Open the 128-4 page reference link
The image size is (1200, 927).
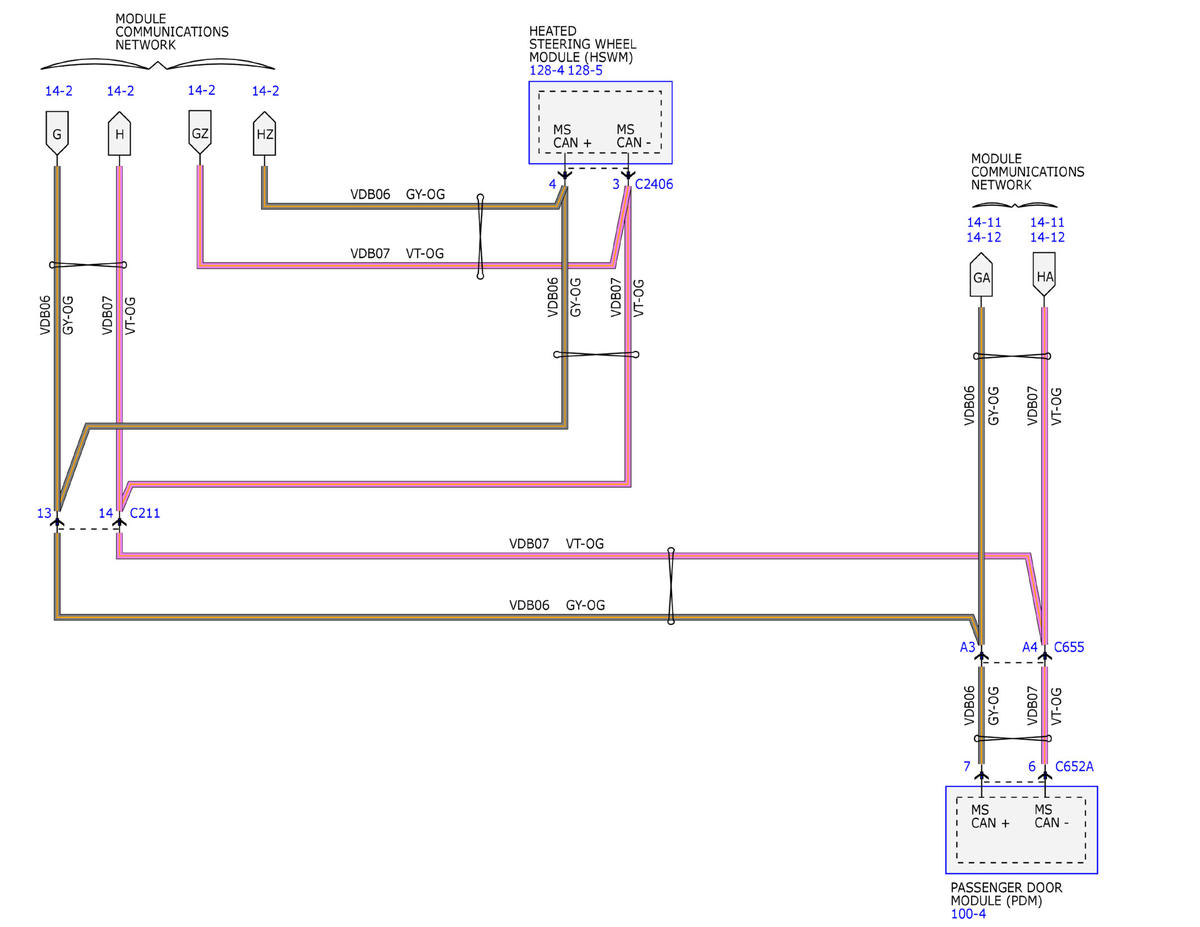(x=546, y=71)
